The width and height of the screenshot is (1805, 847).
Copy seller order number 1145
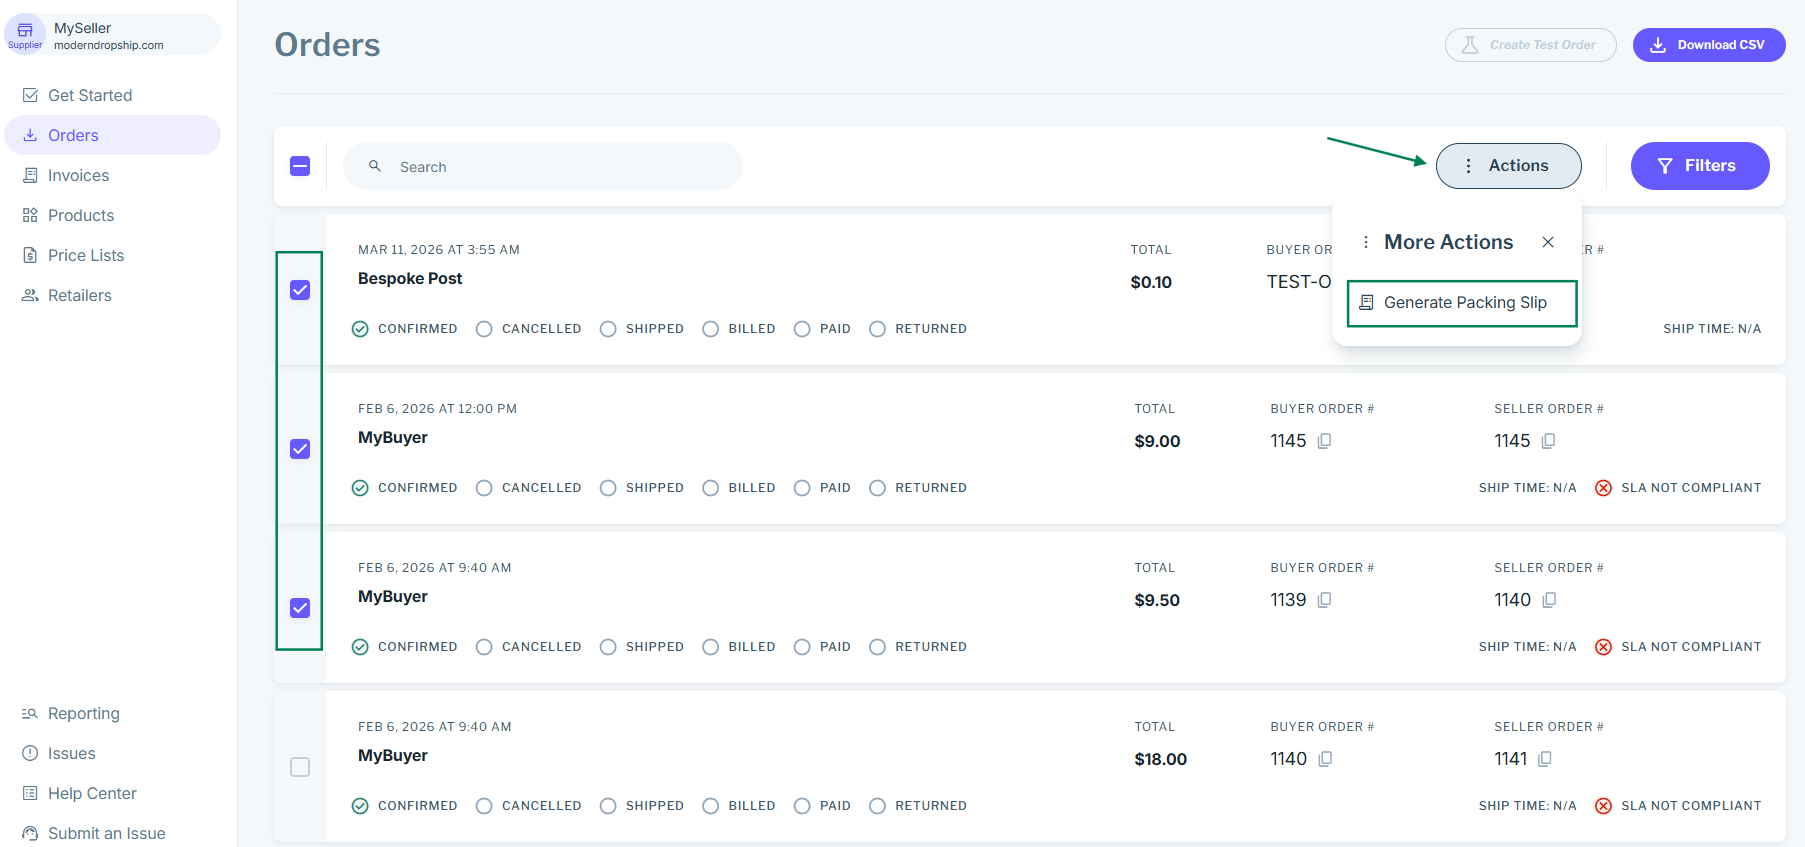click(x=1548, y=441)
